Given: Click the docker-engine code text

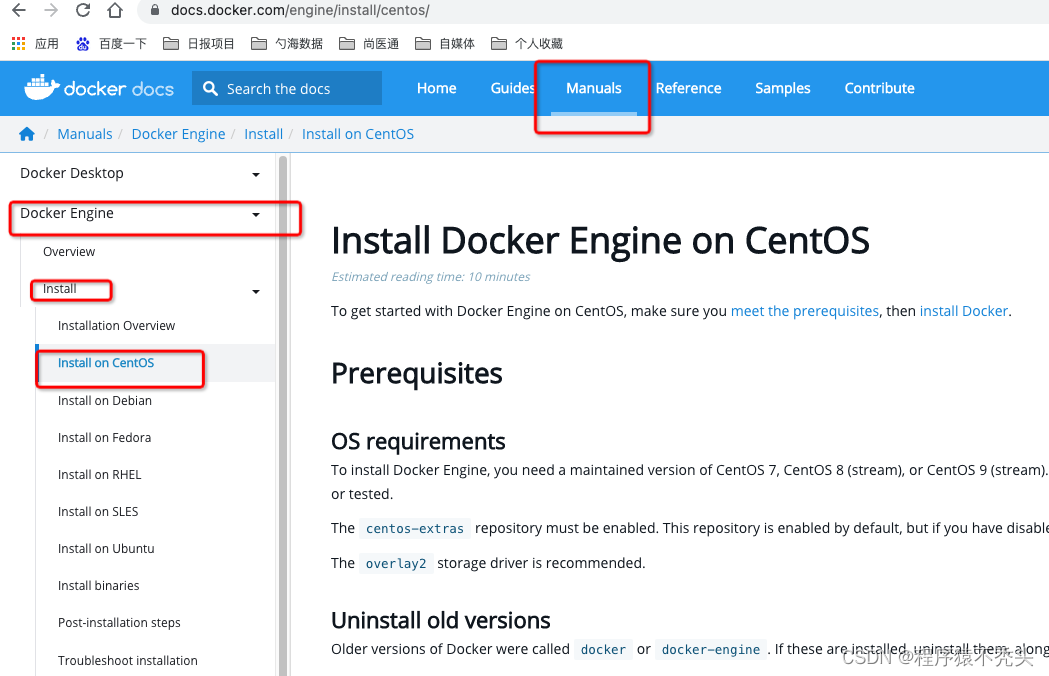Looking at the screenshot, I should pos(710,649).
